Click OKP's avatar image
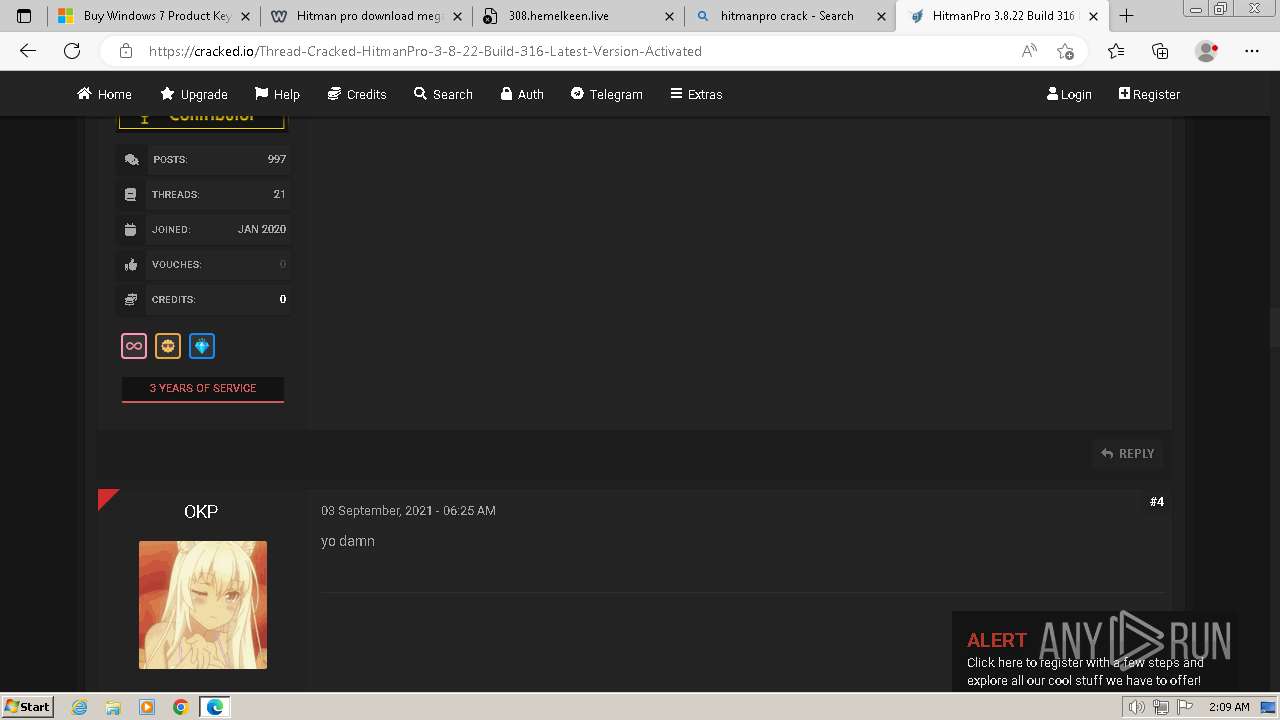 tap(203, 605)
